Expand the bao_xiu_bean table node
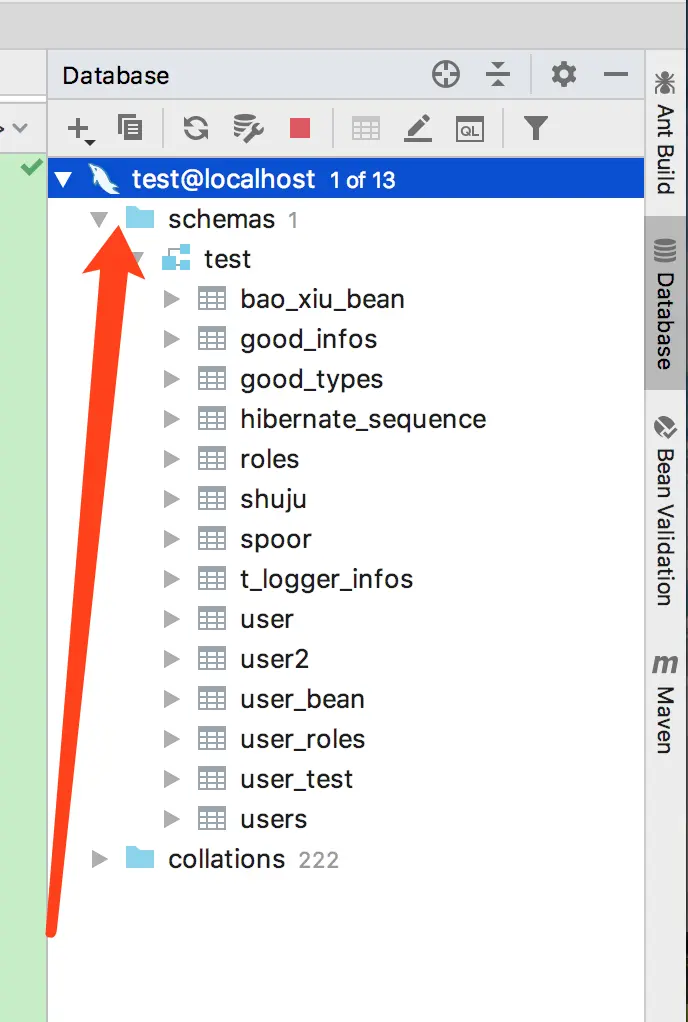 click(x=171, y=299)
